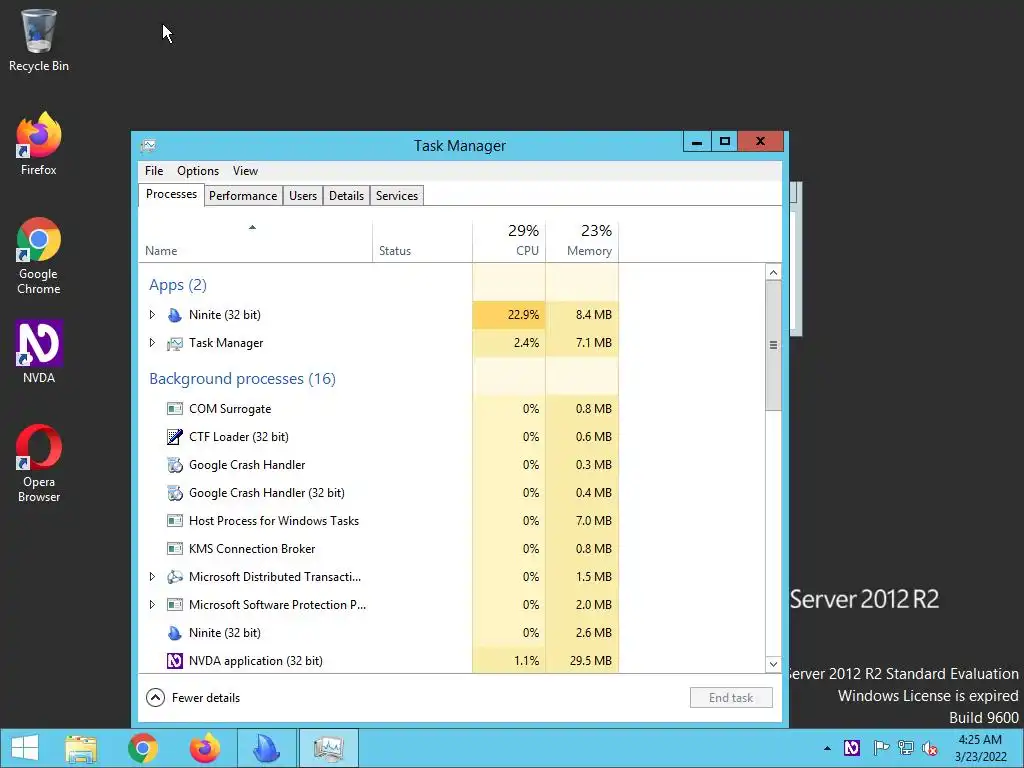The width and height of the screenshot is (1024, 768).
Task: Click the KMS Connection Broker icon
Action: pos(174,549)
